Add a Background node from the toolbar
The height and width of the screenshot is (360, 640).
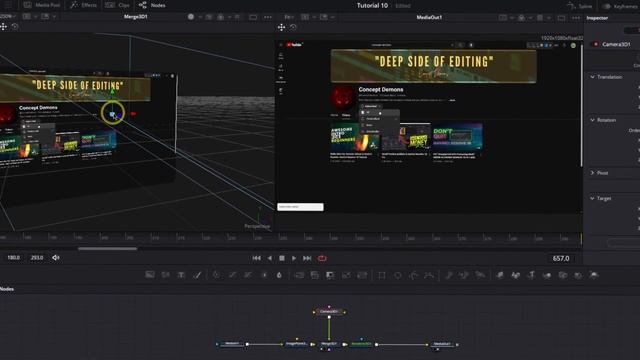tap(150, 275)
